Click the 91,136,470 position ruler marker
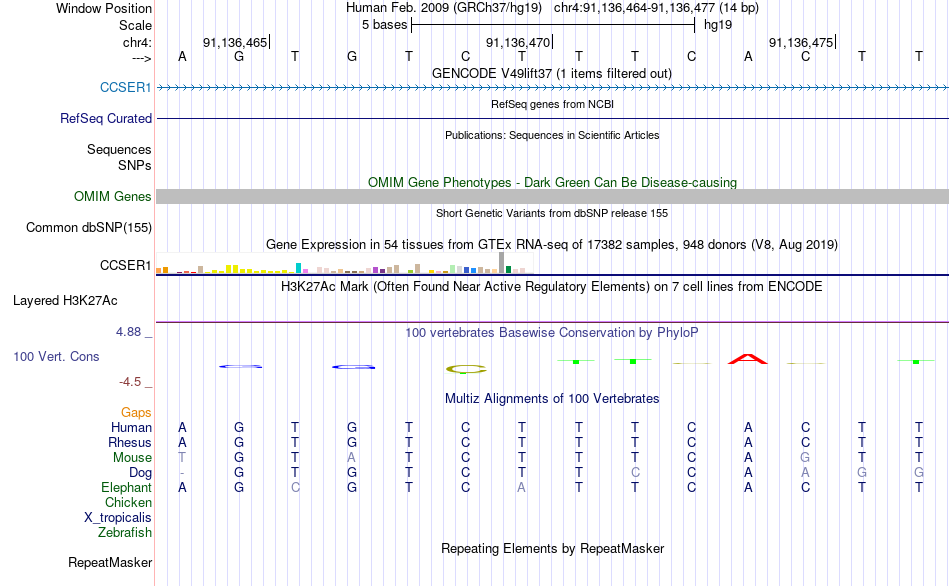Image resolution: width=950 pixels, height=586 pixels. [x=519, y=42]
